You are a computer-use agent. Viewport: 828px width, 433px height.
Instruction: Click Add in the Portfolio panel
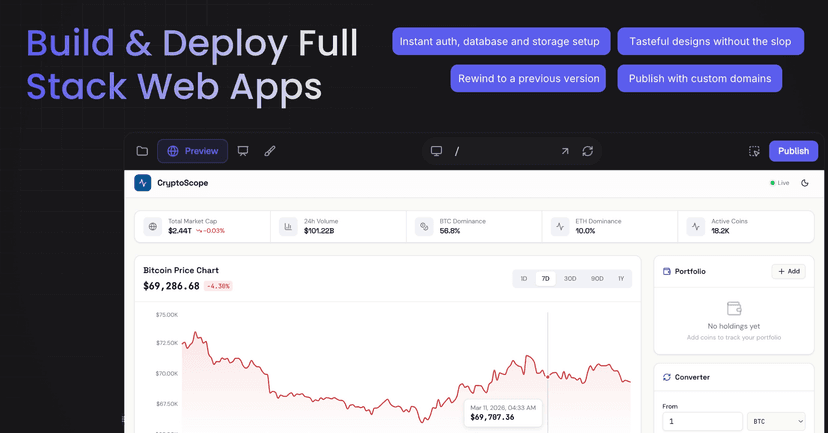tap(788, 271)
